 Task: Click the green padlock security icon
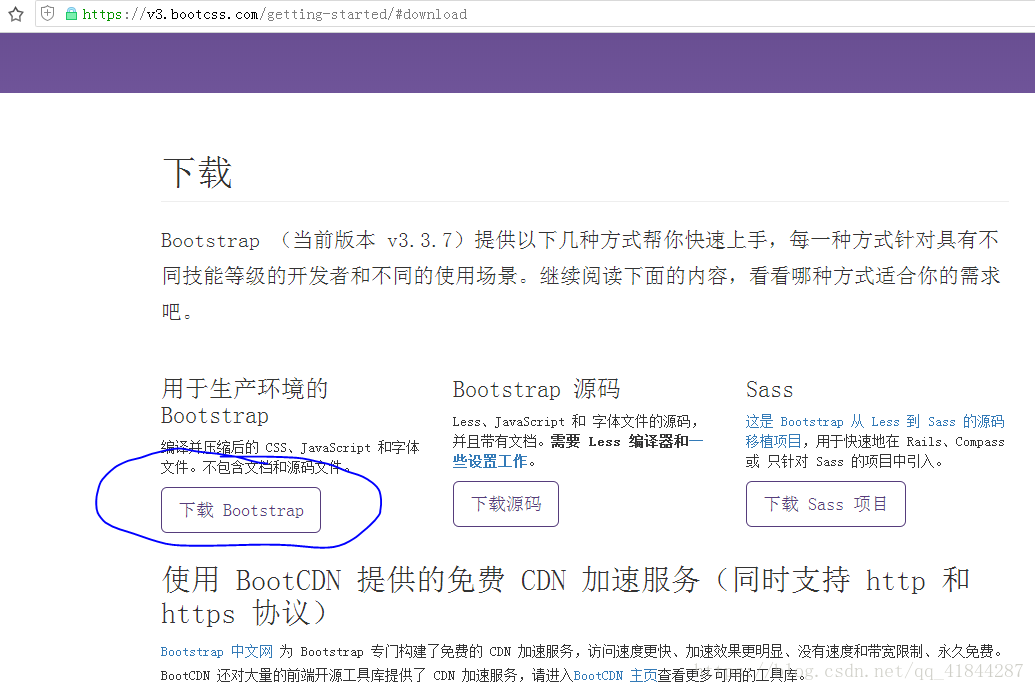(x=71, y=14)
